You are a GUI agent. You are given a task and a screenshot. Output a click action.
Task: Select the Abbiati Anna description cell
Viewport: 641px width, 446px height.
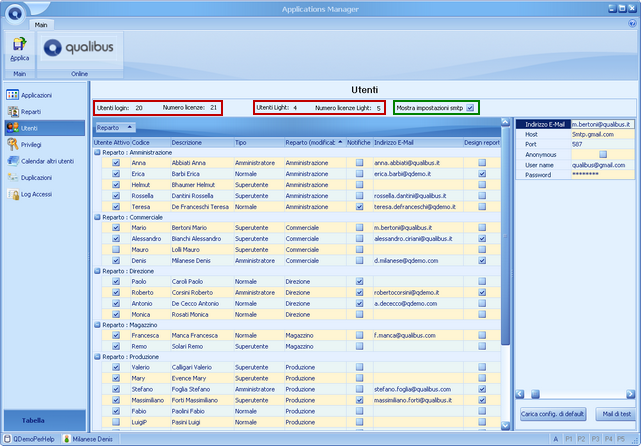(202, 163)
